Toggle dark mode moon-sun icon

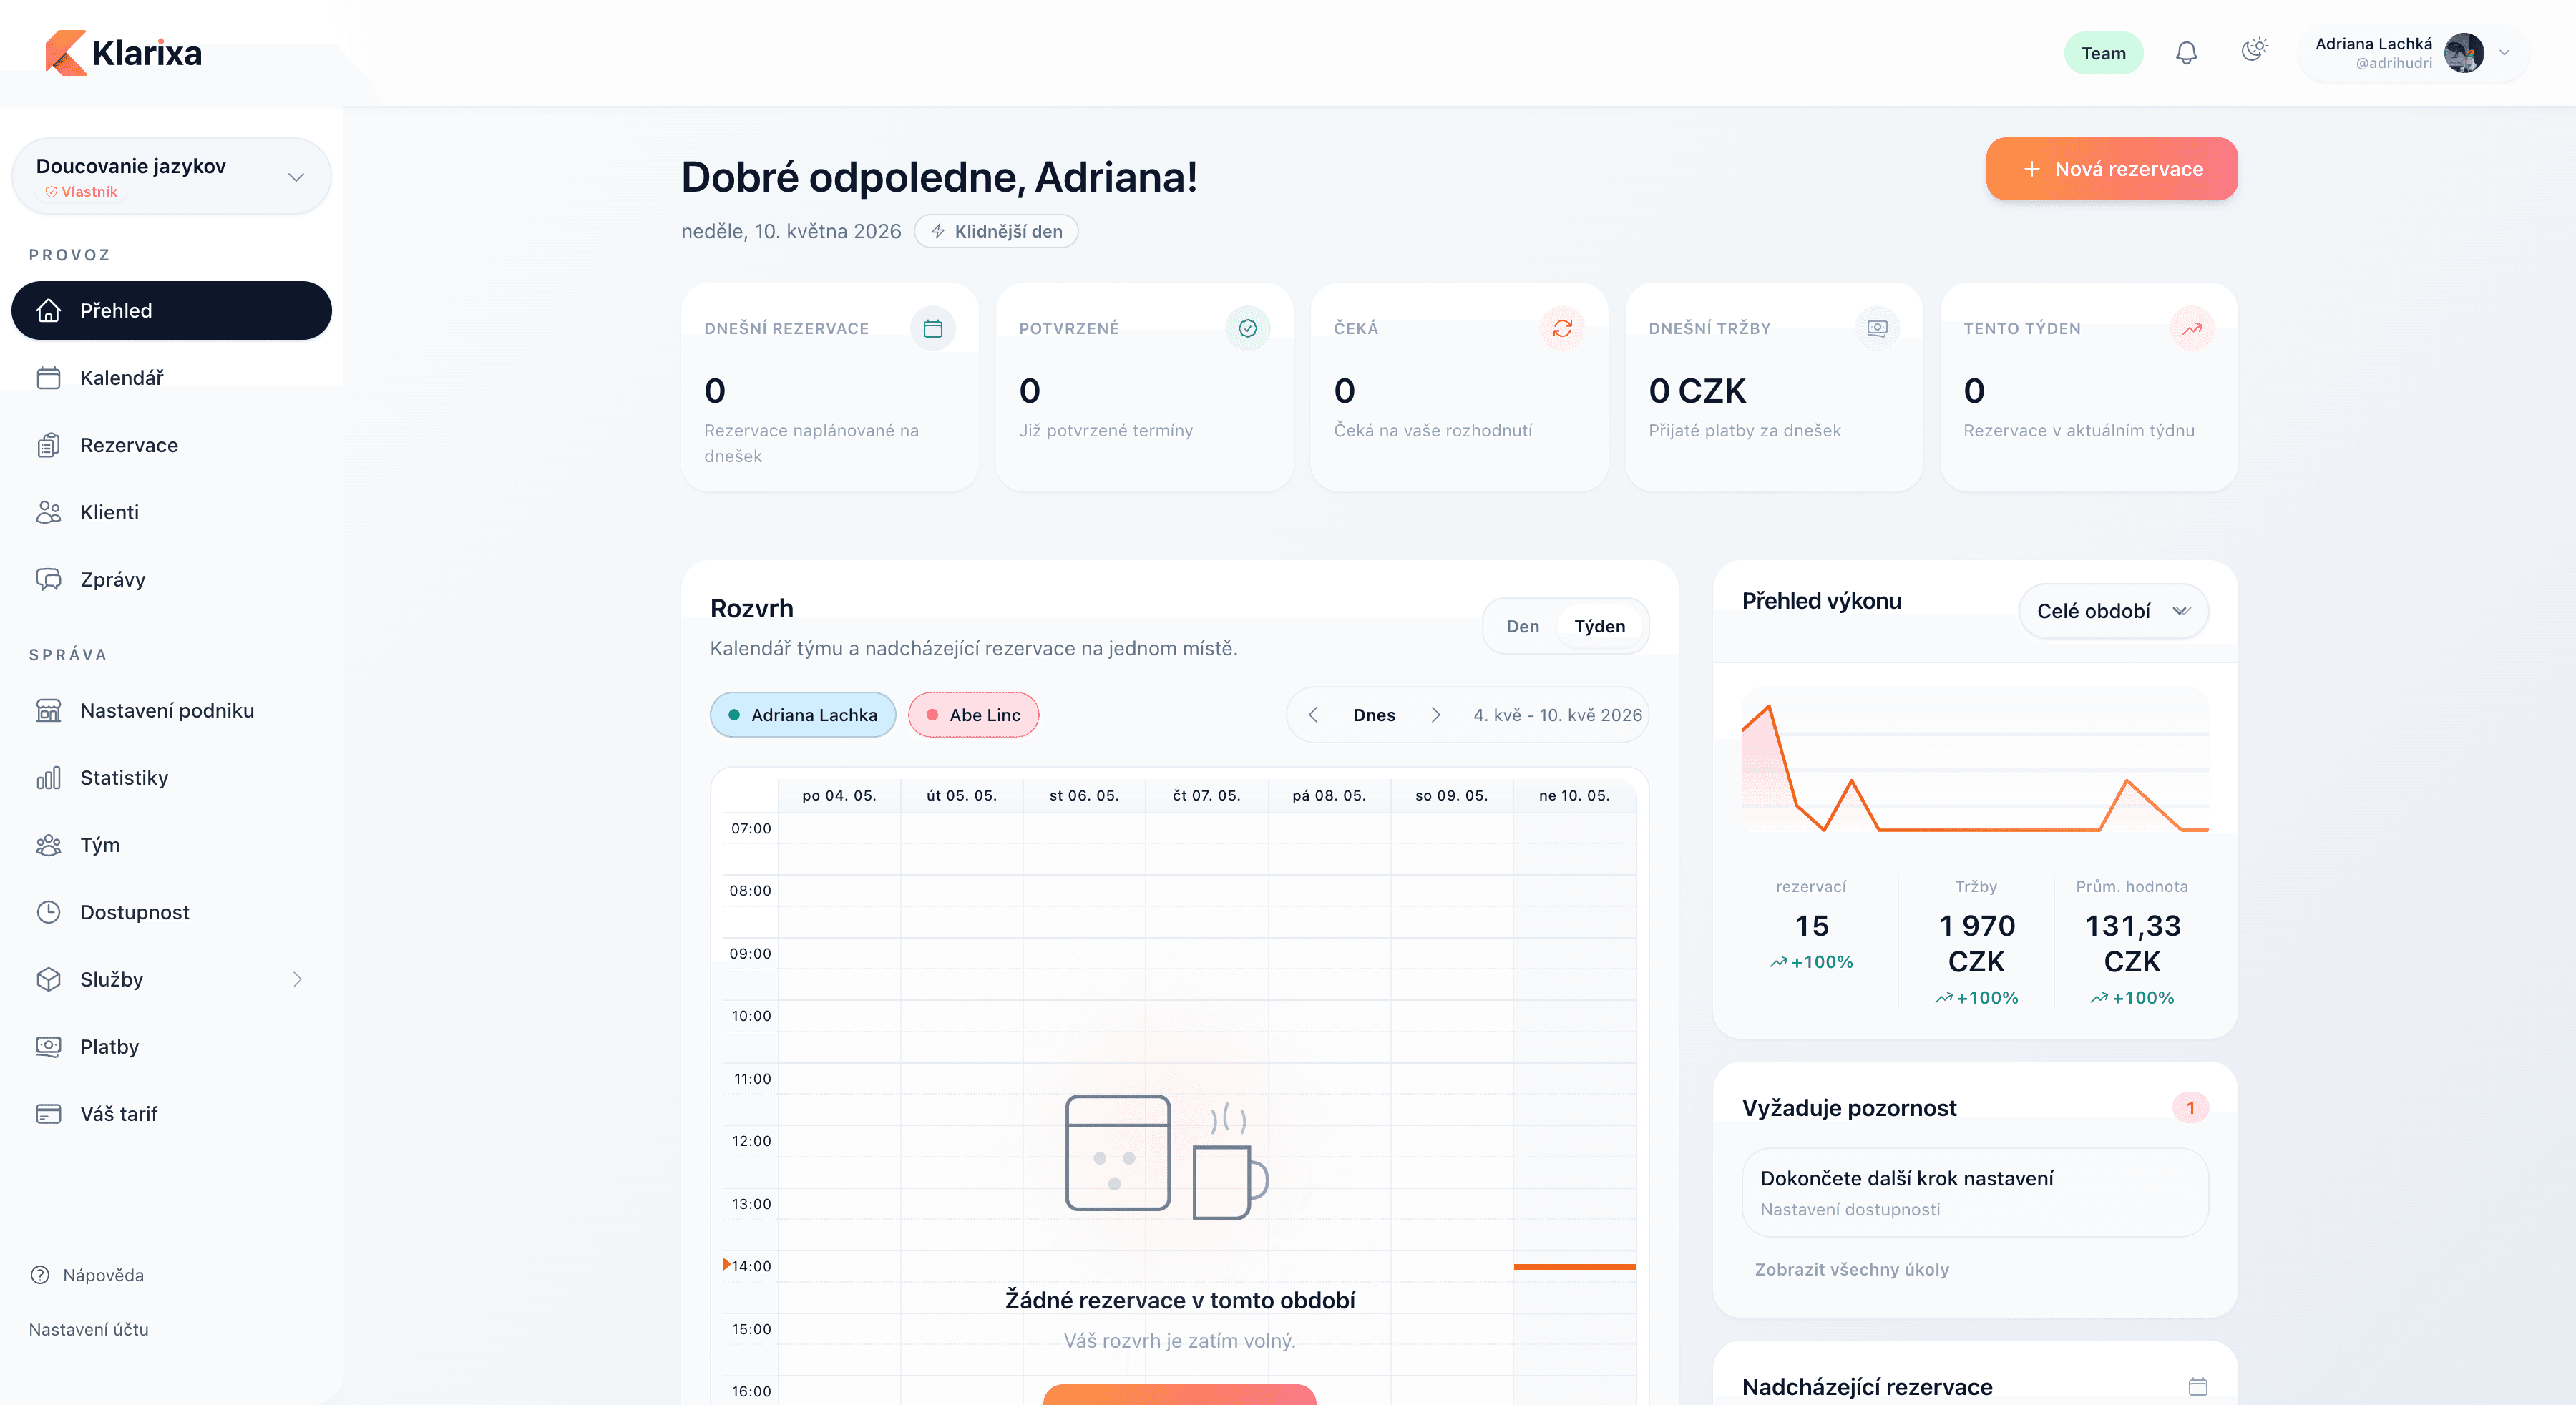click(x=2254, y=51)
